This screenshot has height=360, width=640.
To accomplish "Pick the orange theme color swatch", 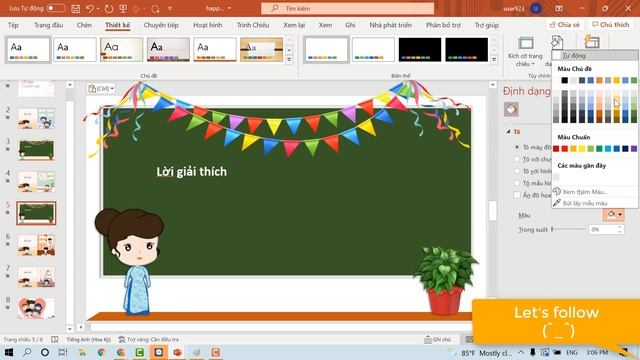I will point(599,80).
